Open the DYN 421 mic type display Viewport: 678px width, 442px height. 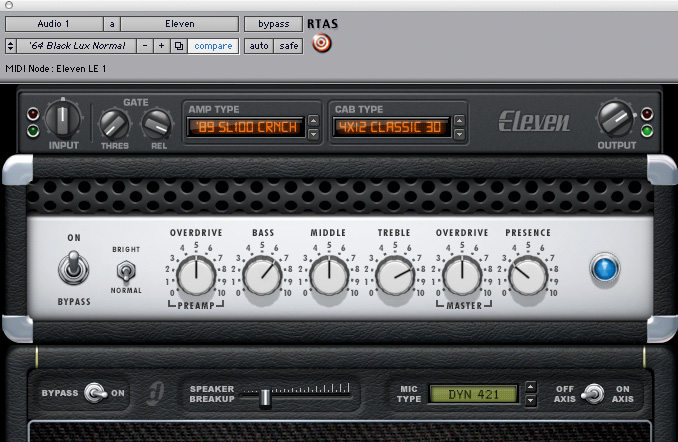473,394
